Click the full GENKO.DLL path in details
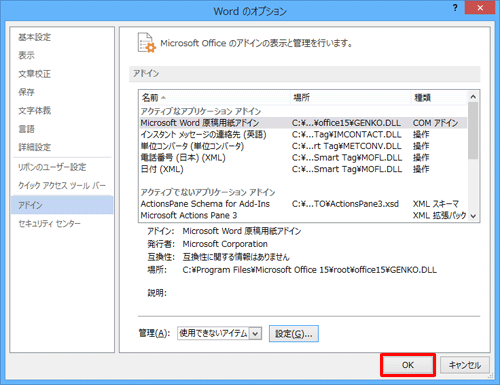Screen dimensions: 500x385 (x=310, y=270)
